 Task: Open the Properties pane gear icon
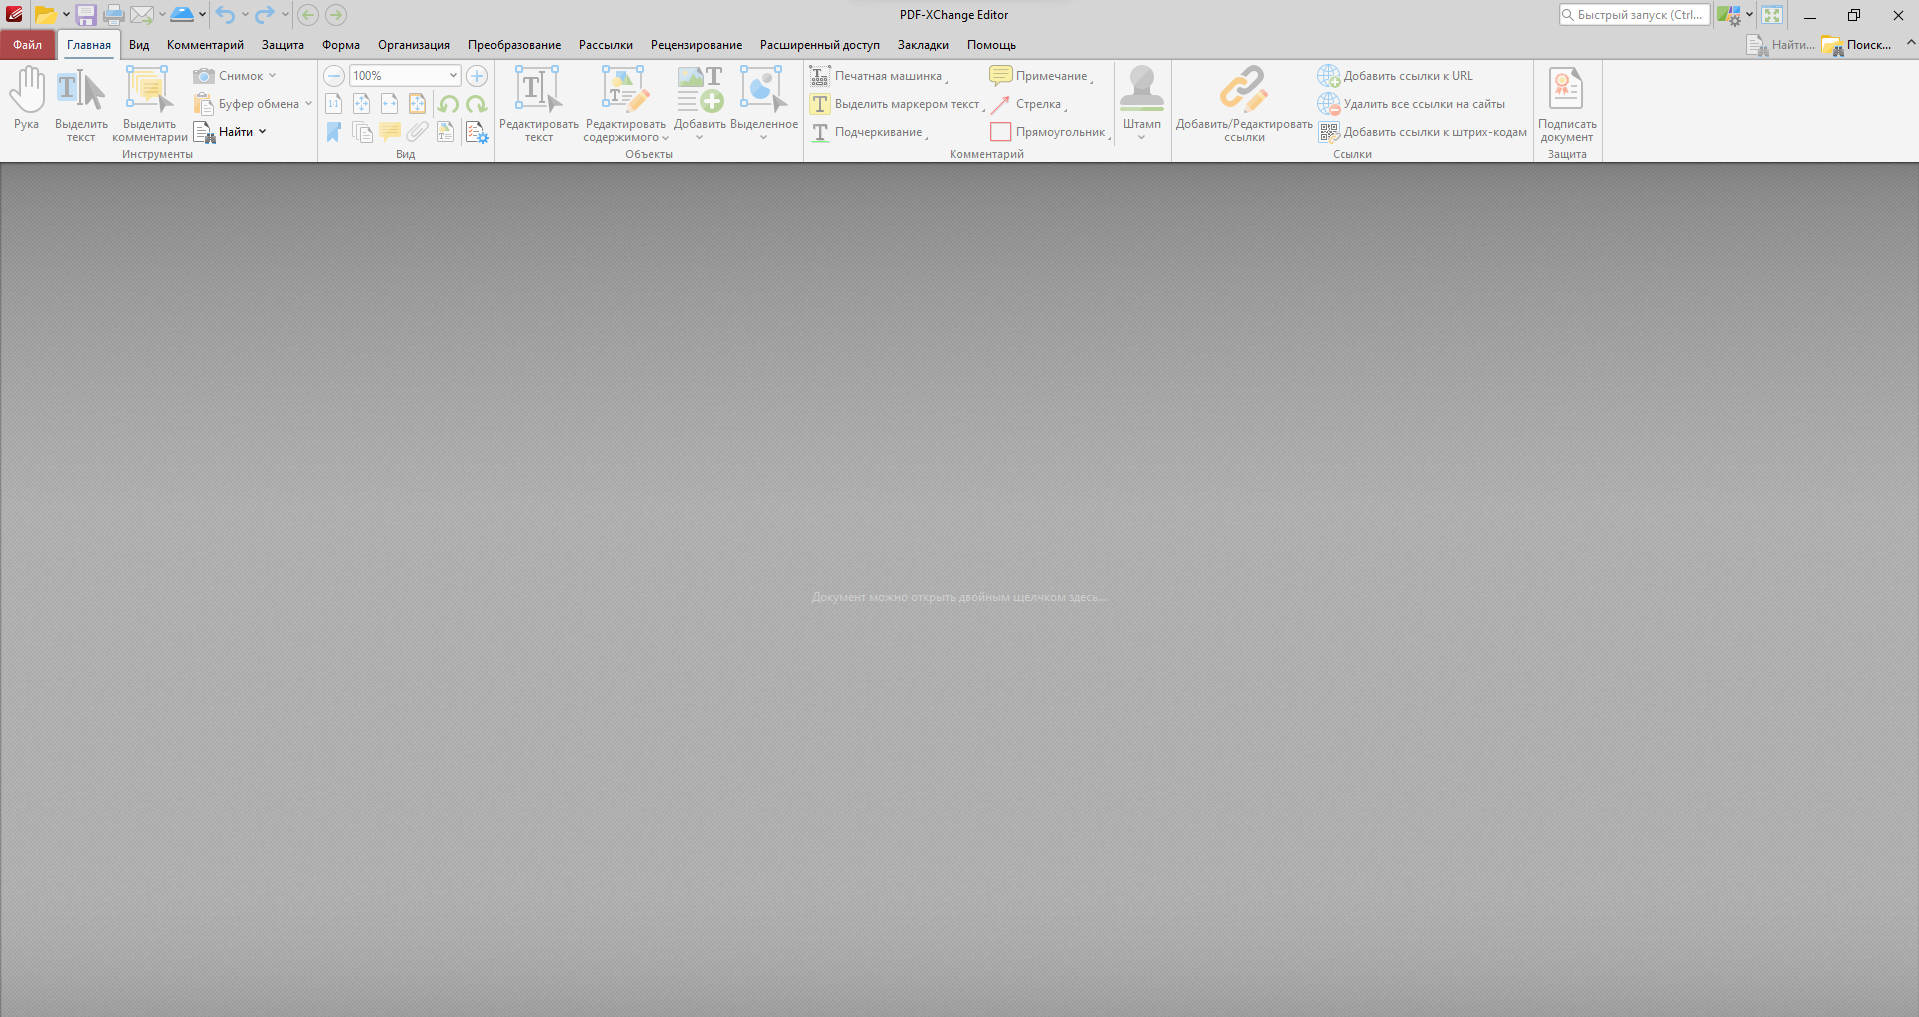click(x=477, y=132)
